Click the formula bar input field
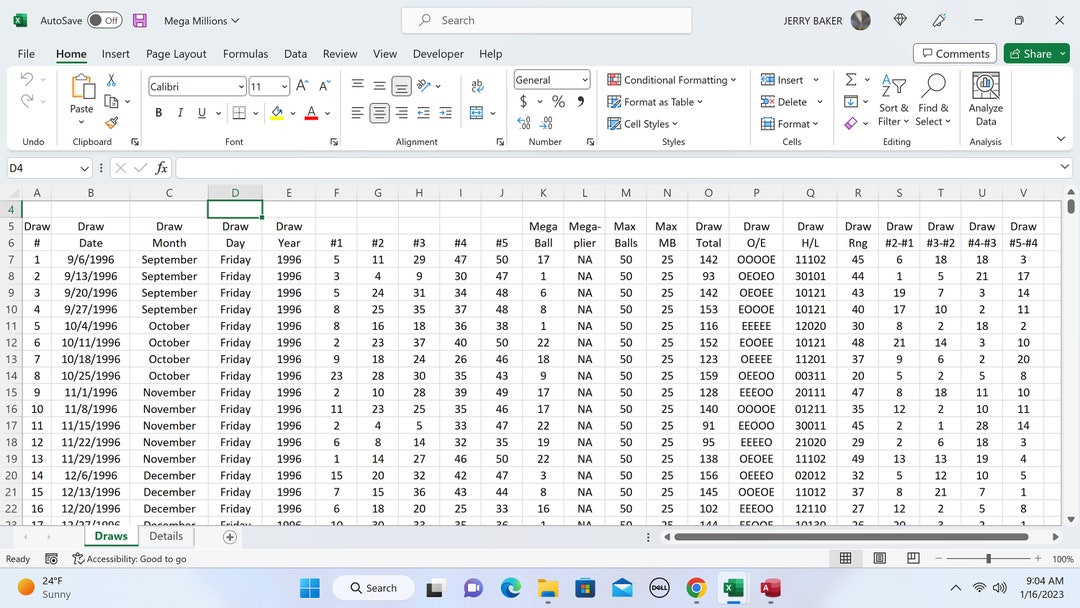The height and width of the screenshot is (608, 1080). pyautogui.click(x=616, y=168)
